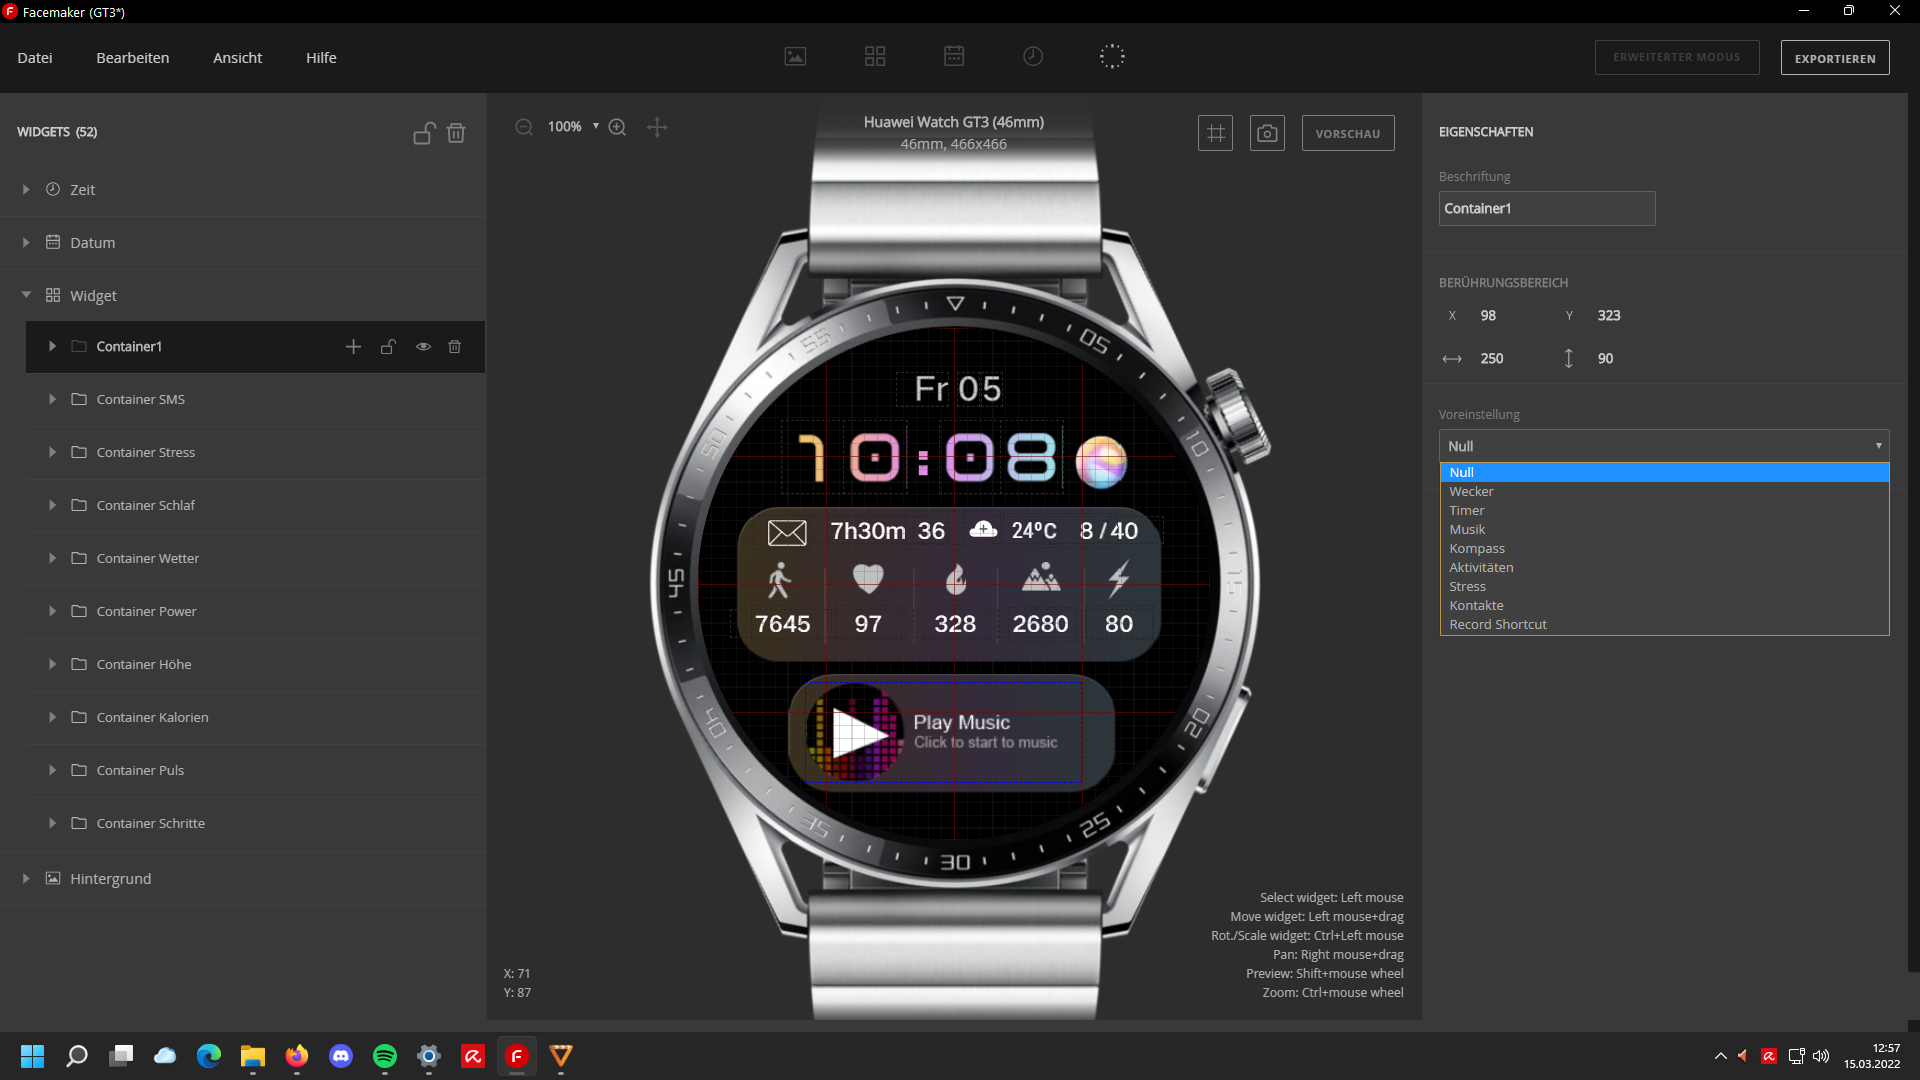Choose Musik from preset list

(1664, 530)
